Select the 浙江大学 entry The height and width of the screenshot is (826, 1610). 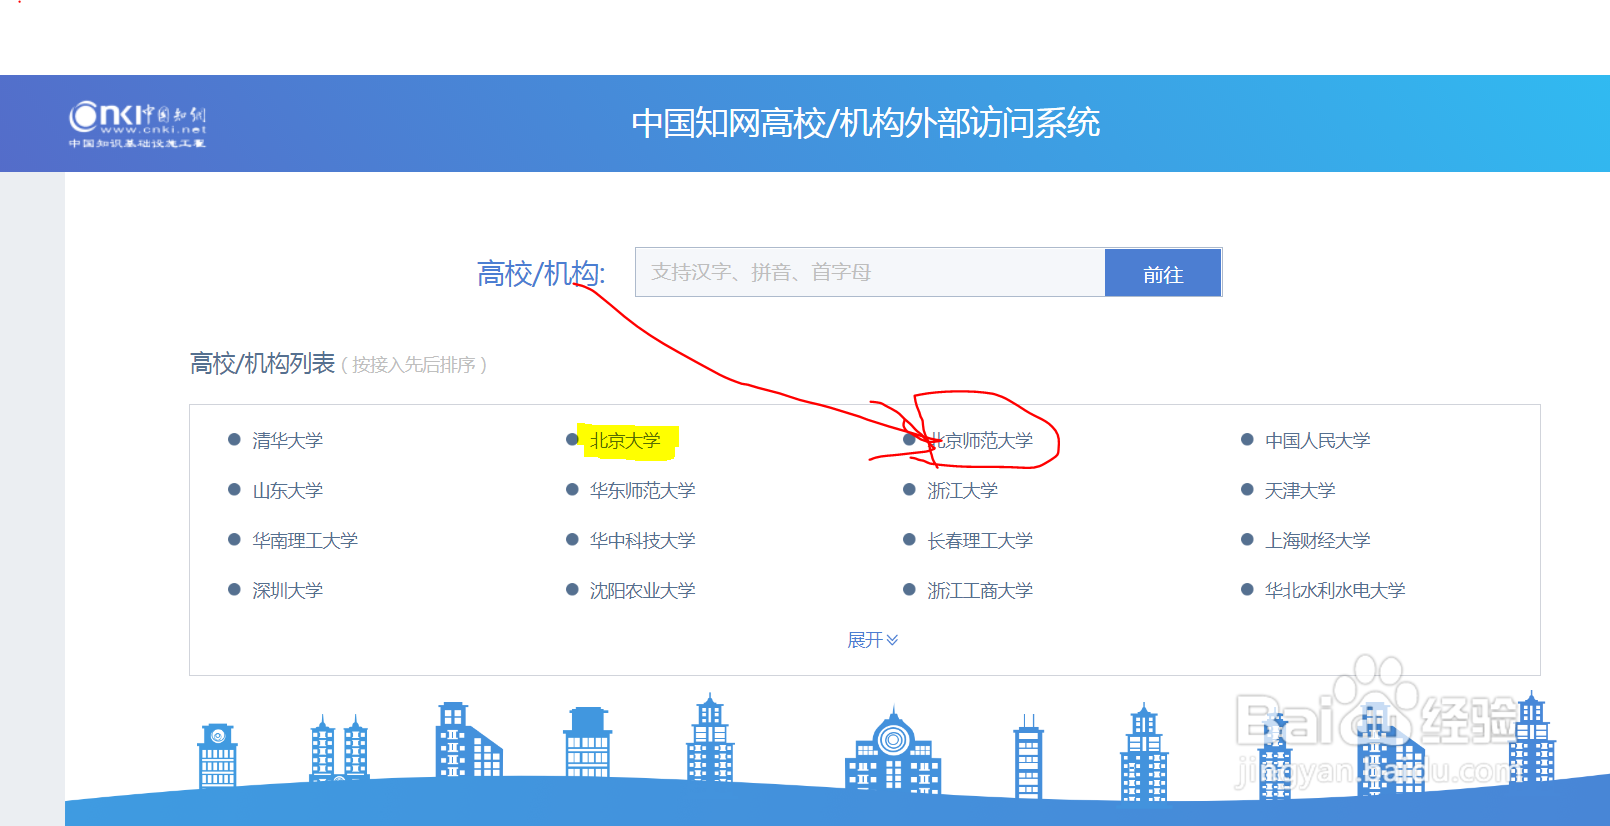[x=962, y=490]
